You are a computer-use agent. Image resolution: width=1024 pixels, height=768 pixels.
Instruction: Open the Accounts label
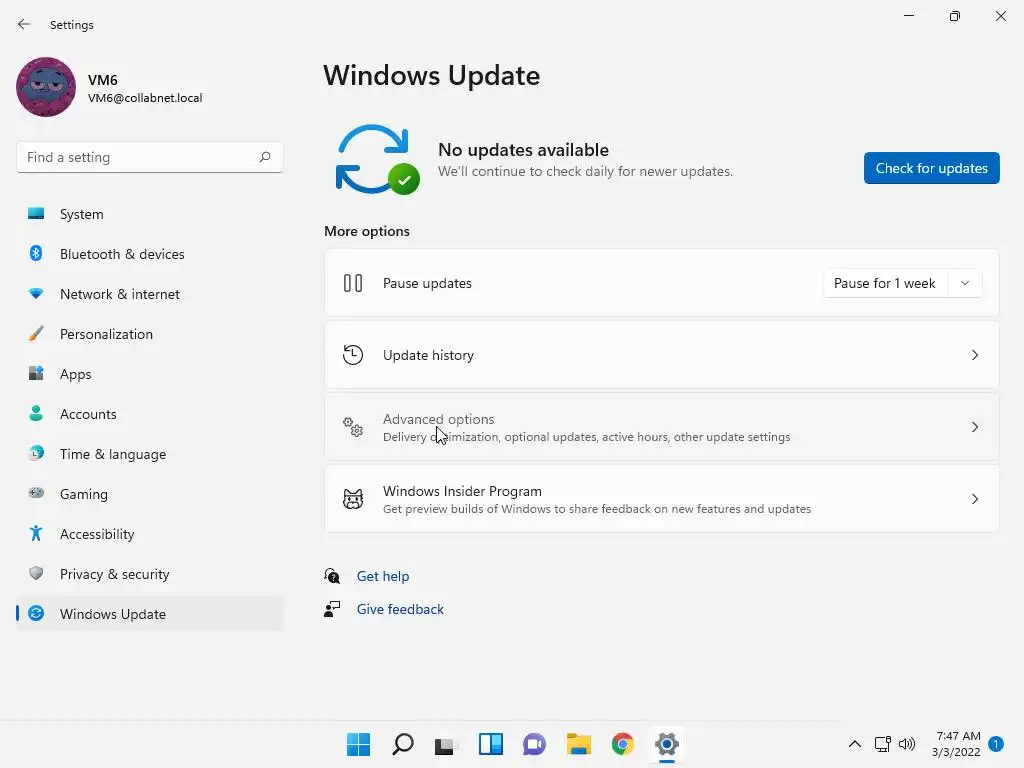click(x=88, y=414)
